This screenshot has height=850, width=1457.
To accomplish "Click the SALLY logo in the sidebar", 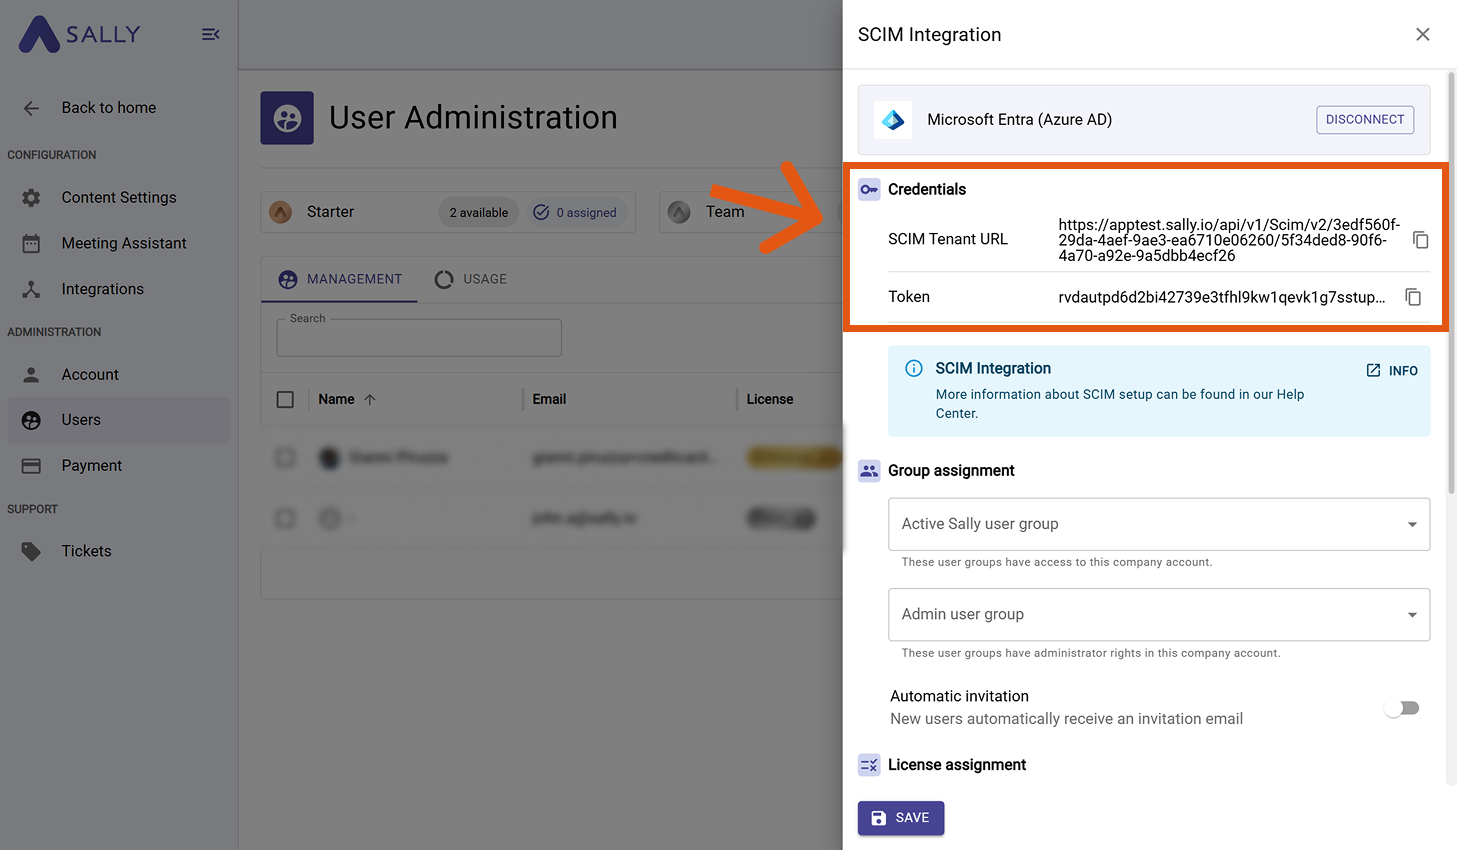I will pyautogui.click(x=80, y=34).
